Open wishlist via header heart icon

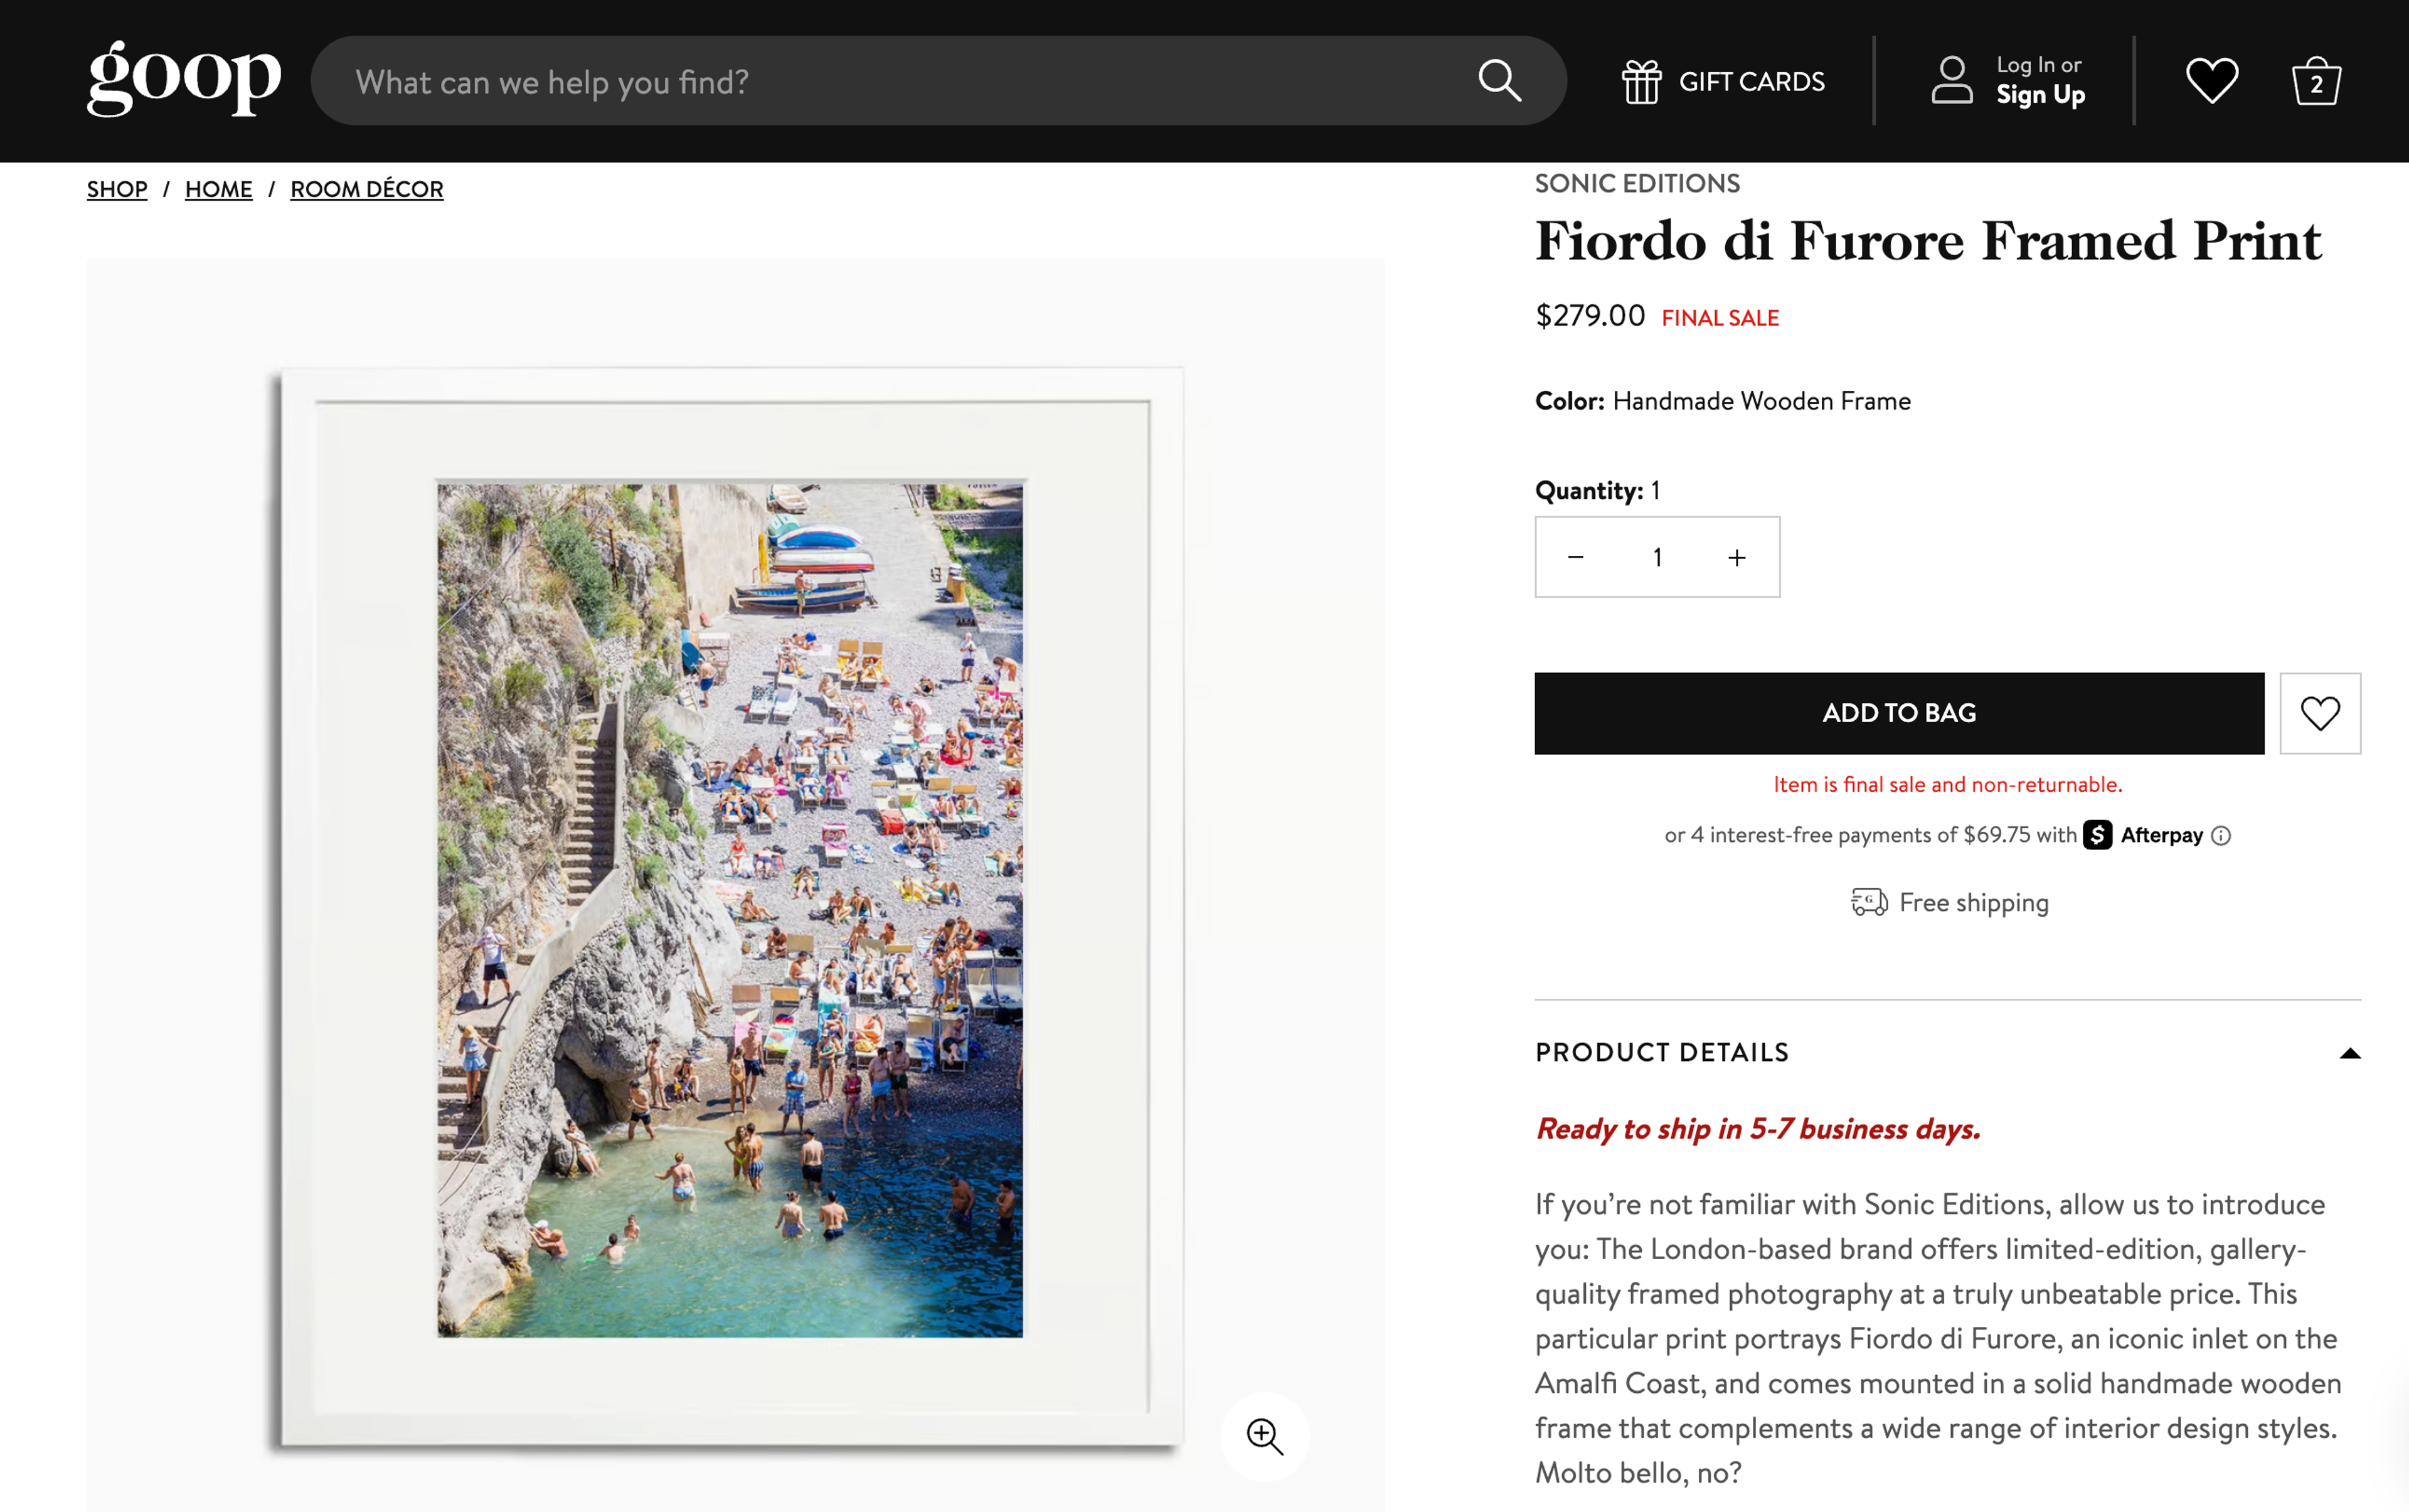[x=2211, y=80]
